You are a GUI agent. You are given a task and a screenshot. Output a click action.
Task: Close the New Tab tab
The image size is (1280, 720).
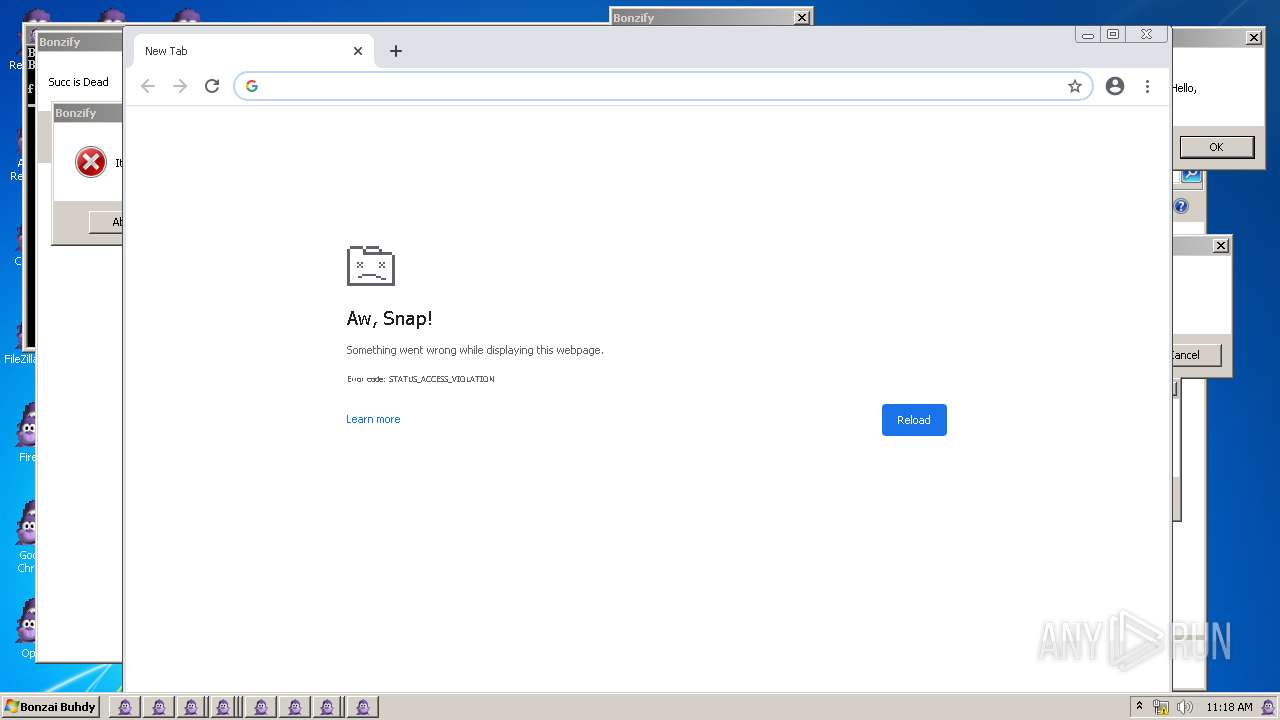coord(358,51)
